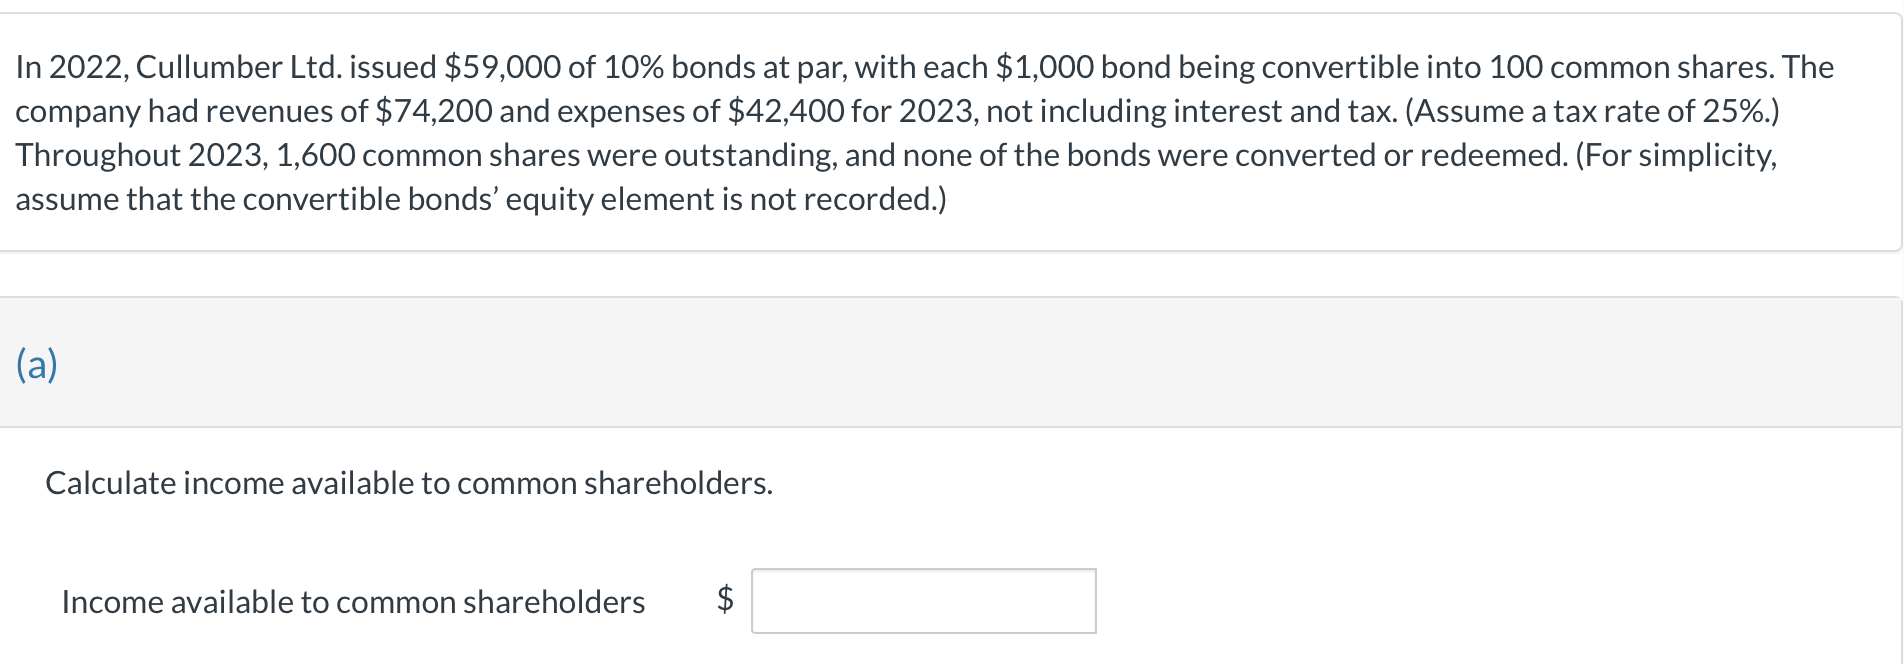Click the gray (a) section bar

tap(950, 365)
